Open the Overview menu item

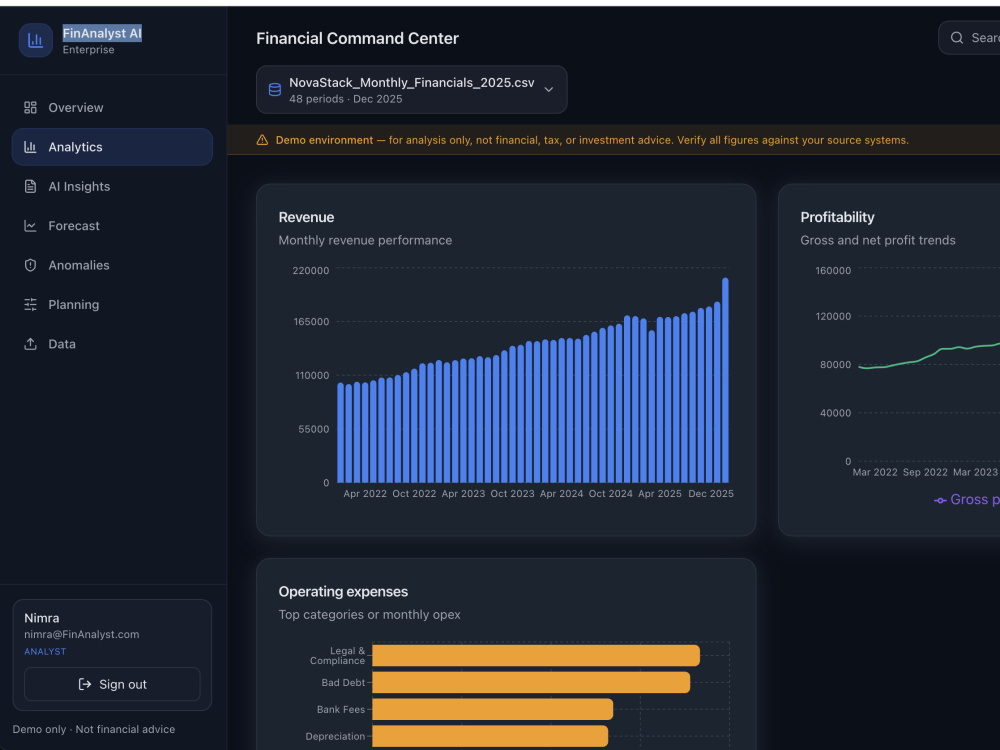[x=112, y=107]
